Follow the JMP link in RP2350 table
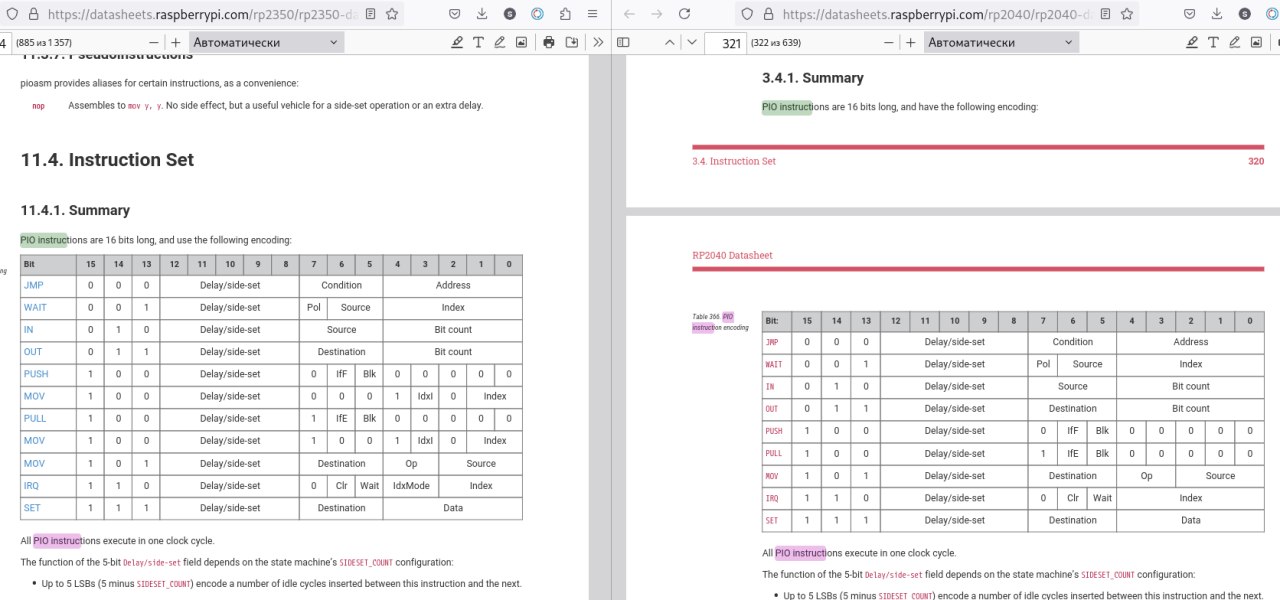This screenshot has height=600, width=1280. (x=33, y=285)
